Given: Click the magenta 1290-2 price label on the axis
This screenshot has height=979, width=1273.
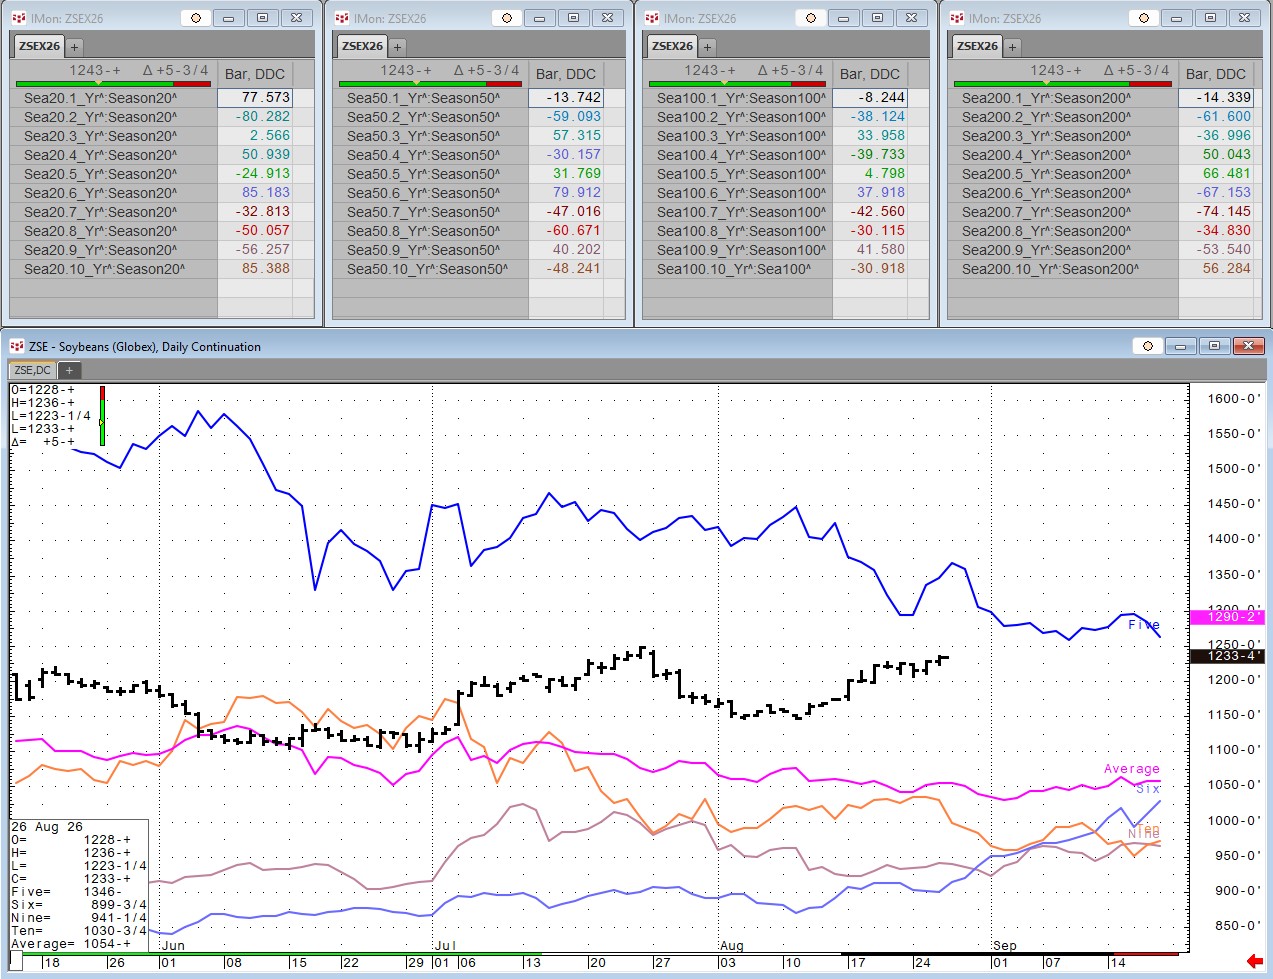Looking at the screenshot, I should pyautogui.click(x=1228, y=617).
